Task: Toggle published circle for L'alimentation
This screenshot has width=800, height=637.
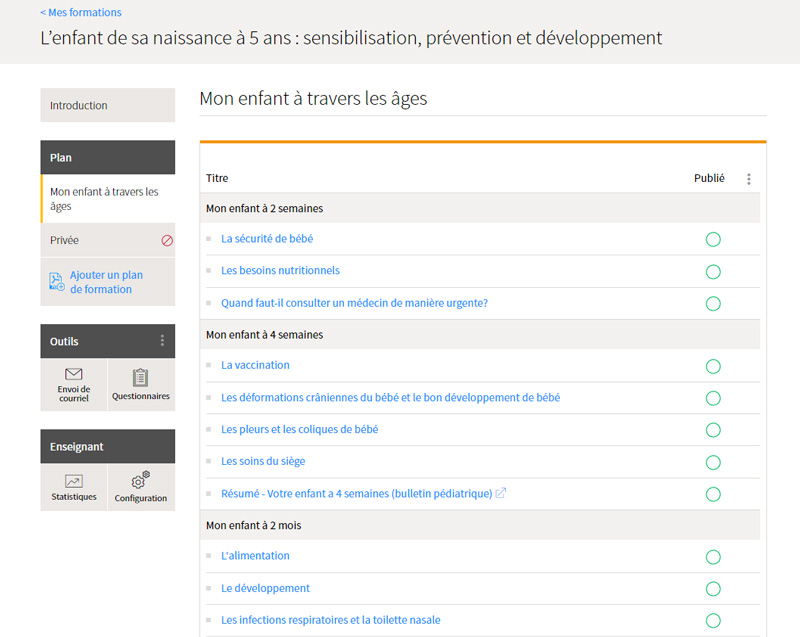Action: (713, 557)
